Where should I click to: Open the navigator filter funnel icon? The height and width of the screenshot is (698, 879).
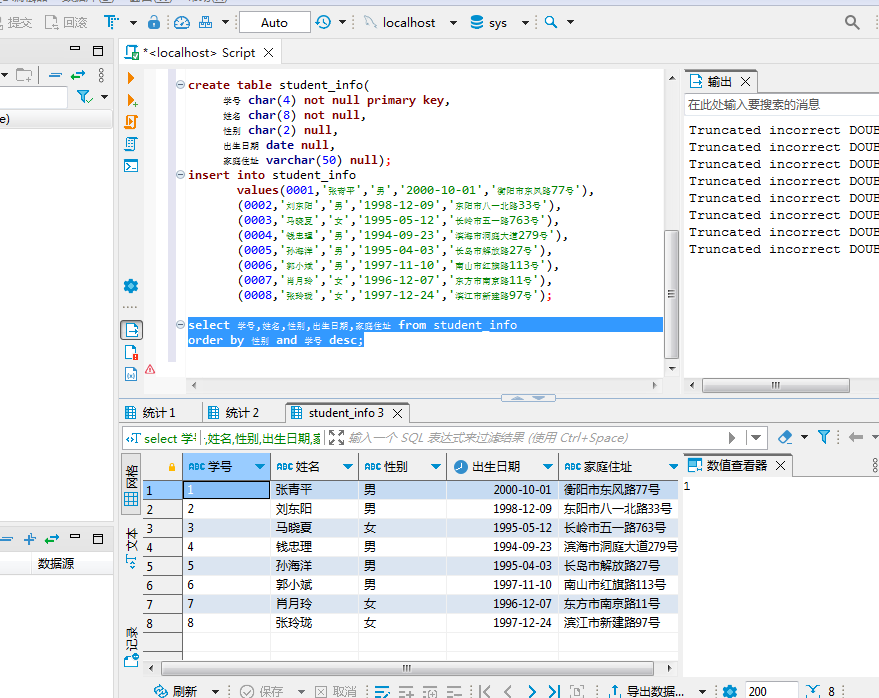[x=84, y=97]
